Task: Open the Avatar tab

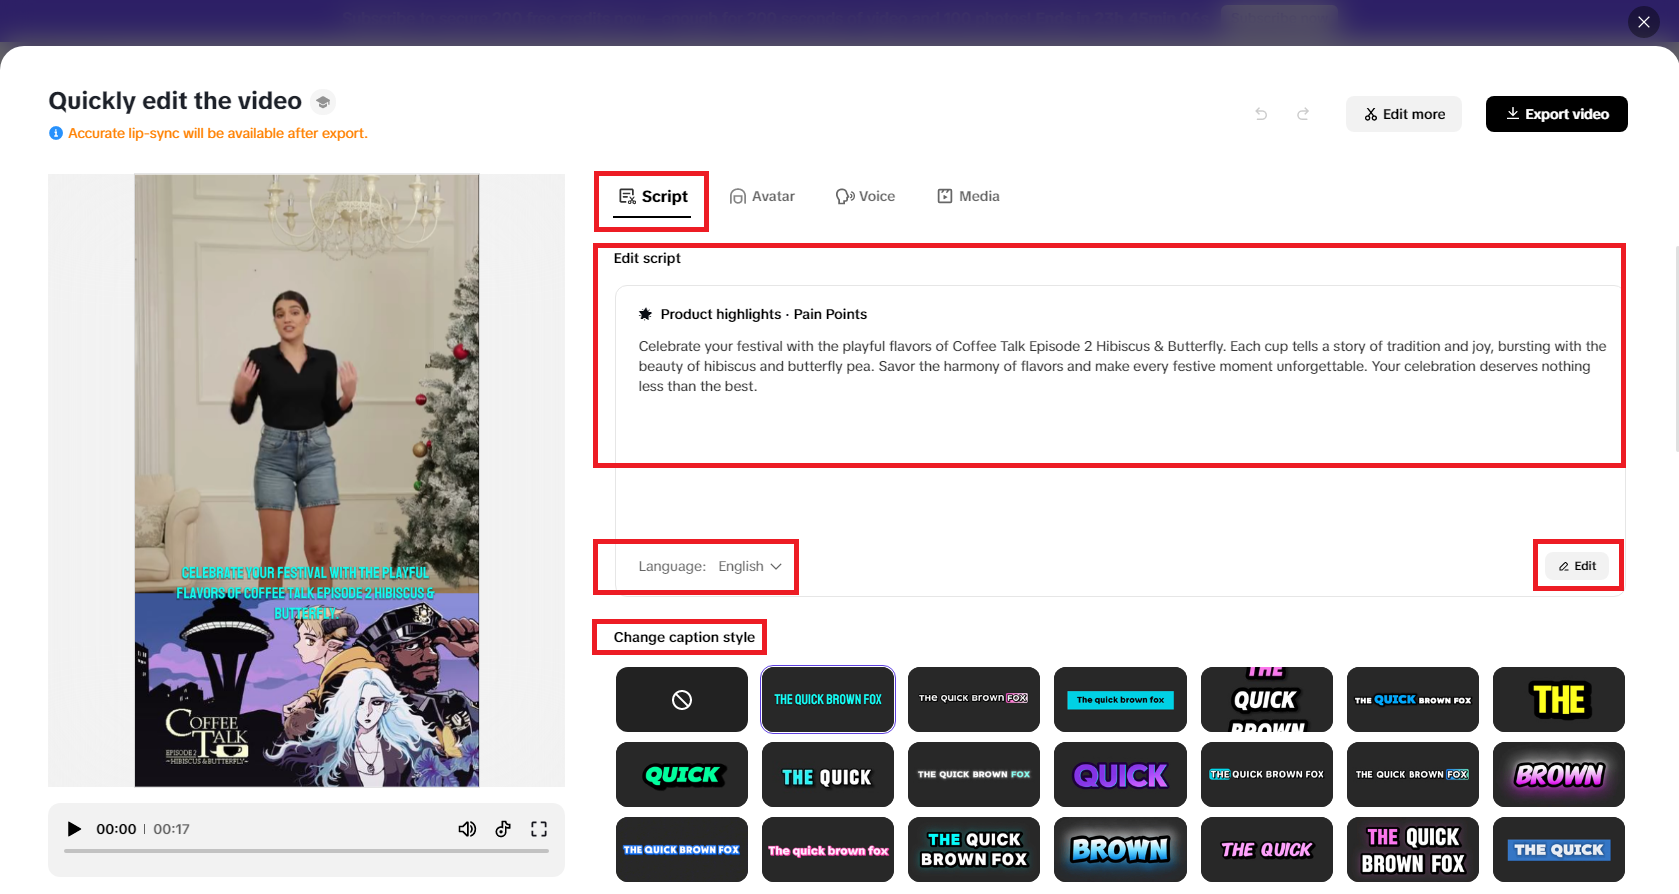Action: [762, 197]
